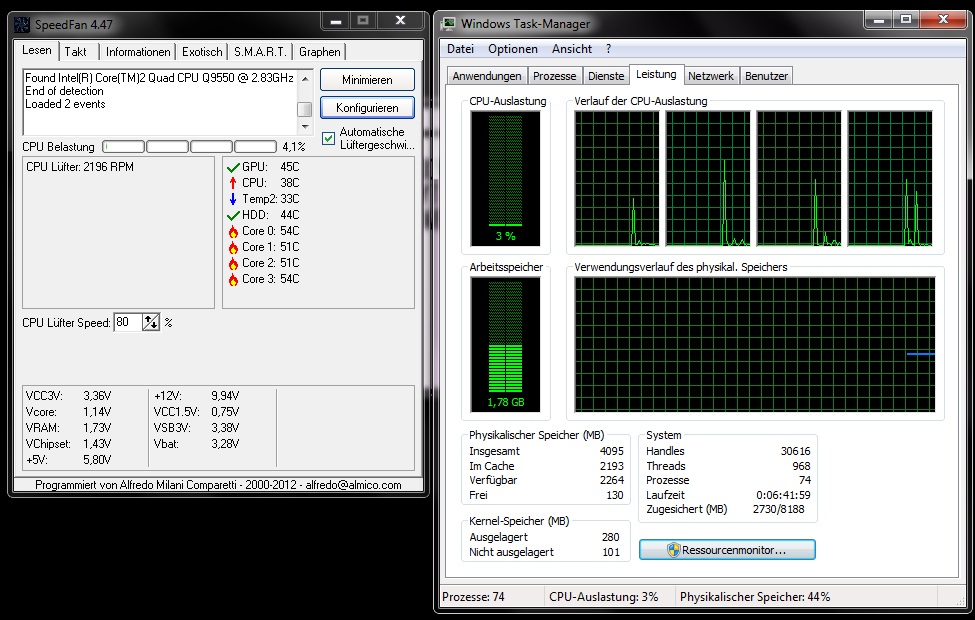Click the CPU-Auslastung 3 % meter

click(x=506, y=178)
